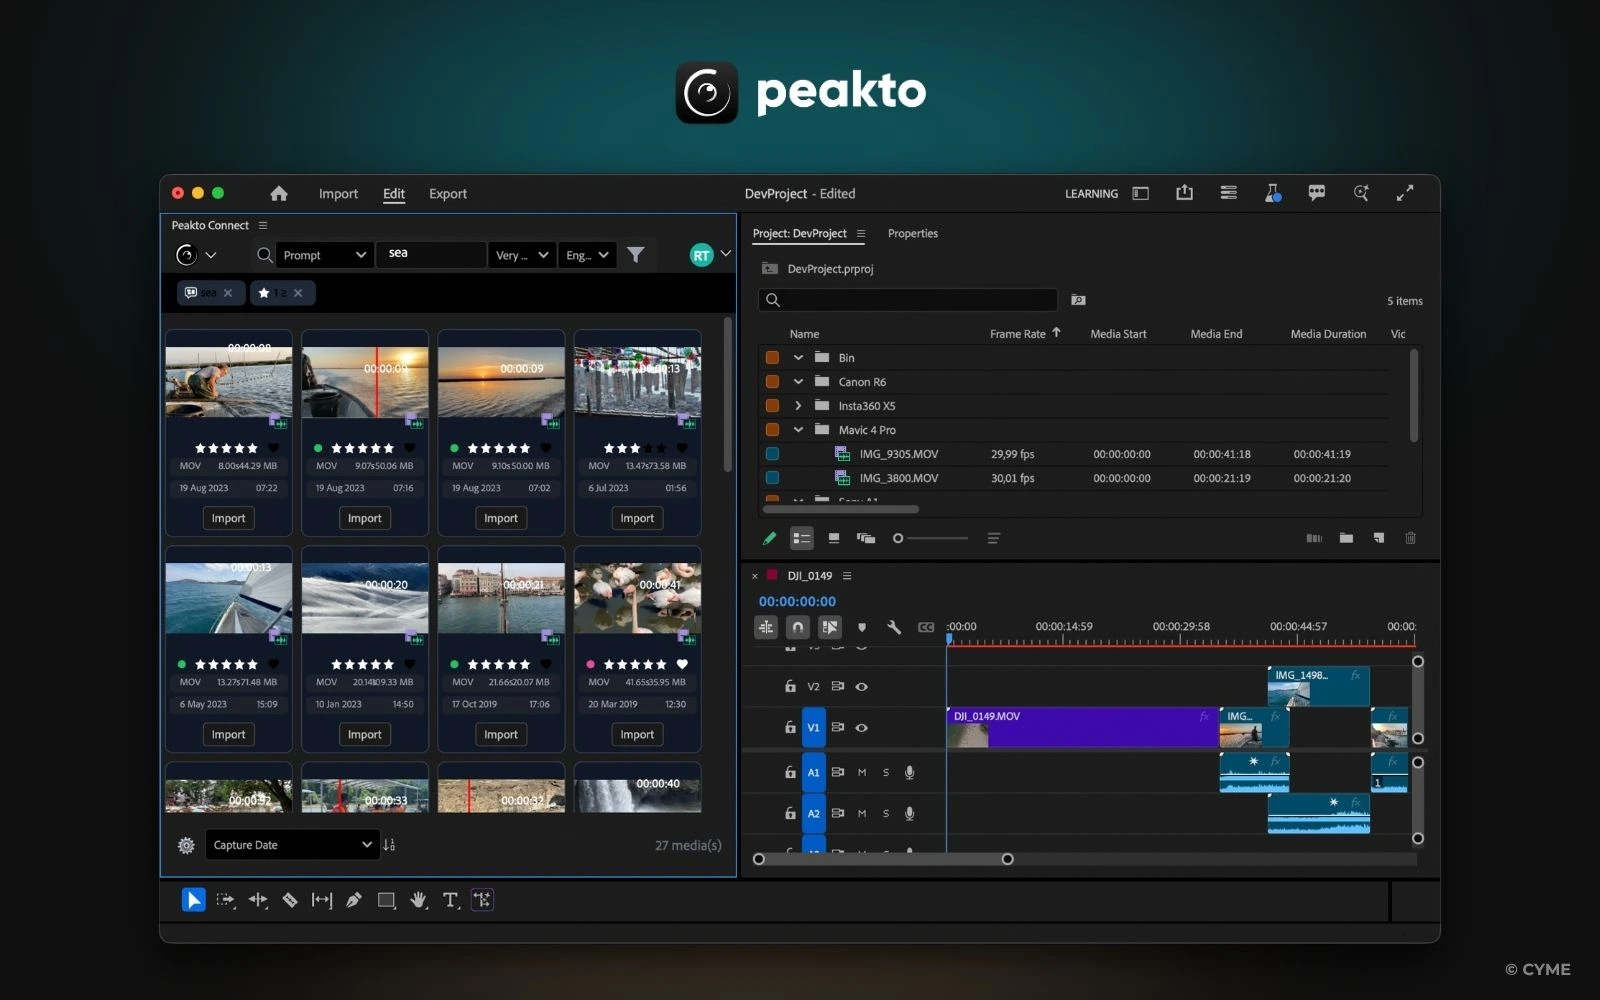This screenshot has width=1600, height=1000.
Task: Select the Type tool
Action: 450,900
